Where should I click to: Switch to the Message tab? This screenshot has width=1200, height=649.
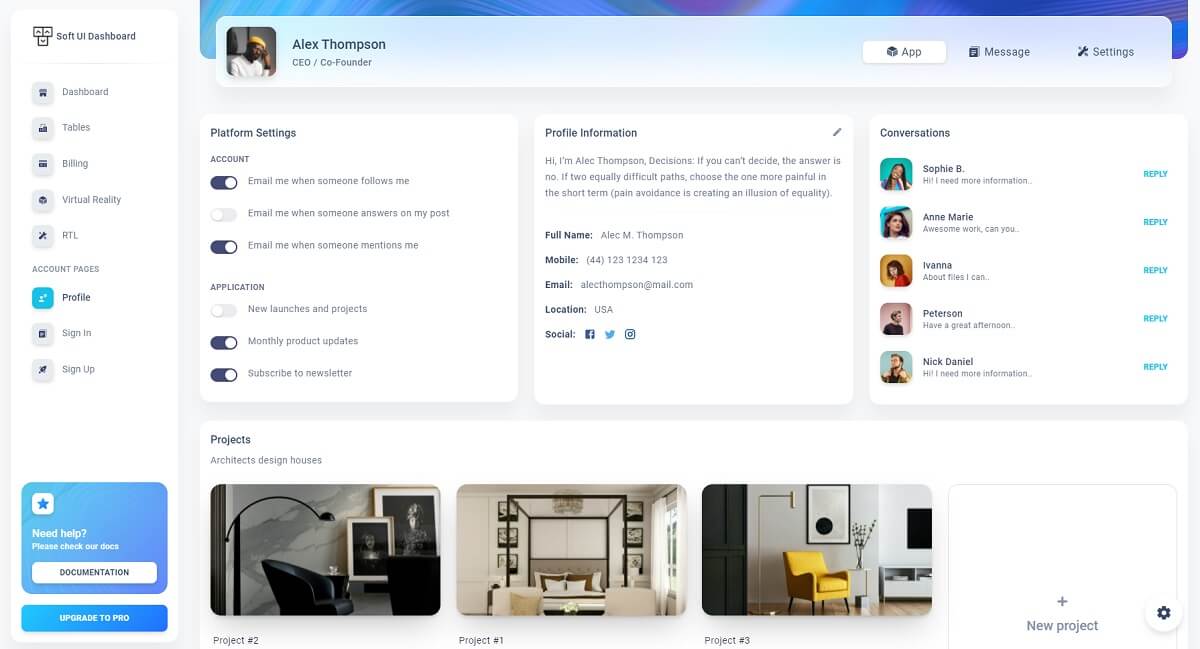coord(999,51)
